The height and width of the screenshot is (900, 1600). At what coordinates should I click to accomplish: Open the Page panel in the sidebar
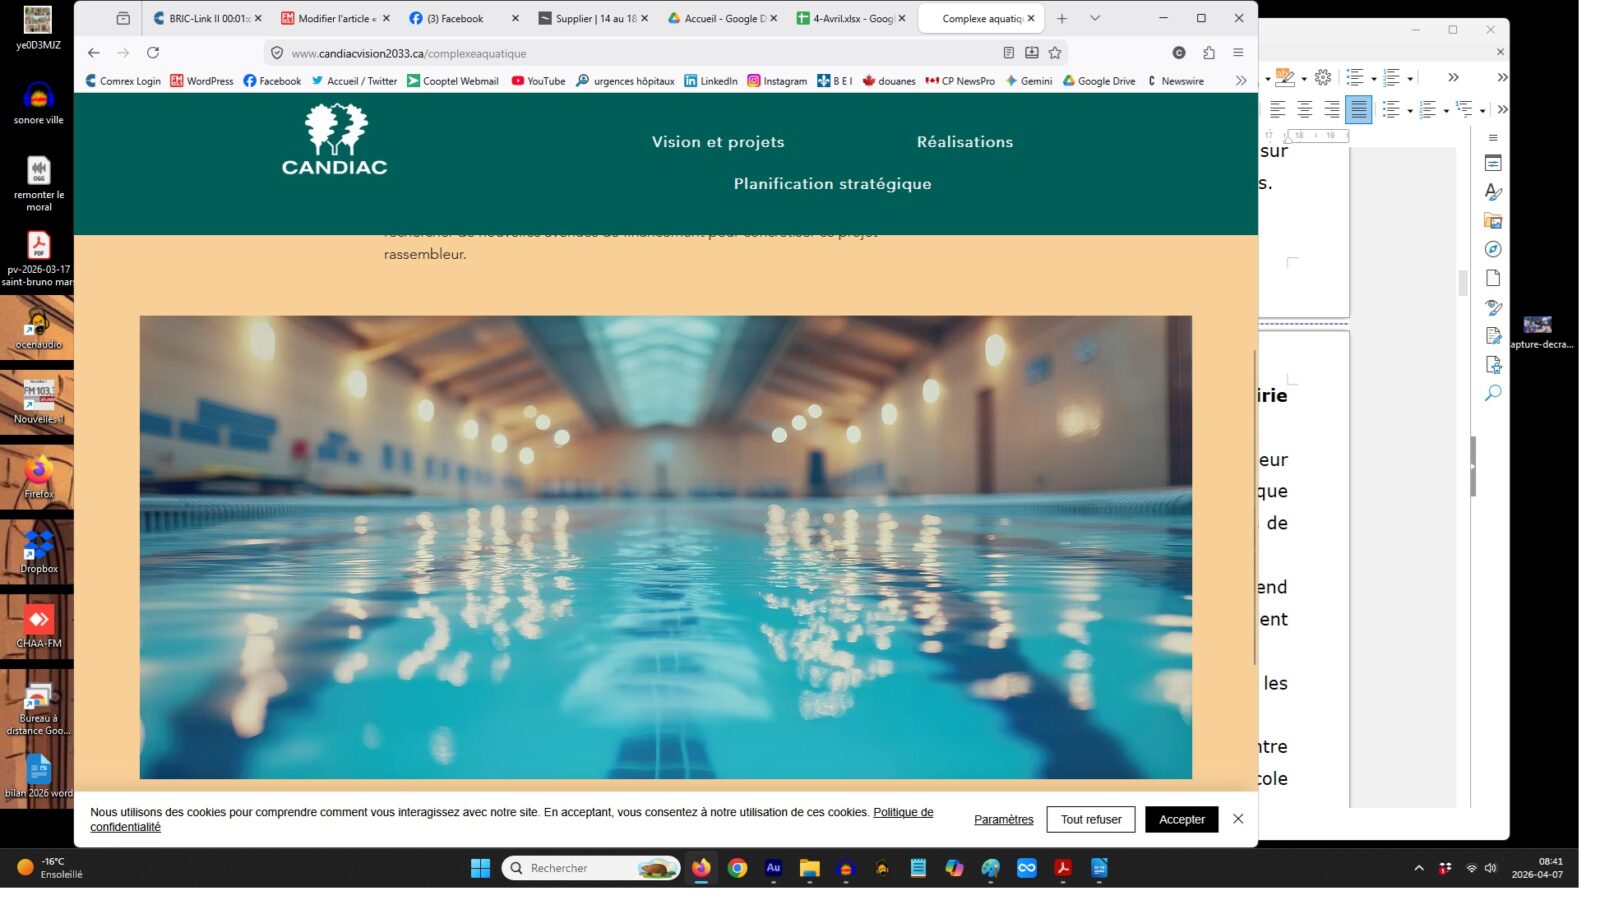(x=1493, y=278)
